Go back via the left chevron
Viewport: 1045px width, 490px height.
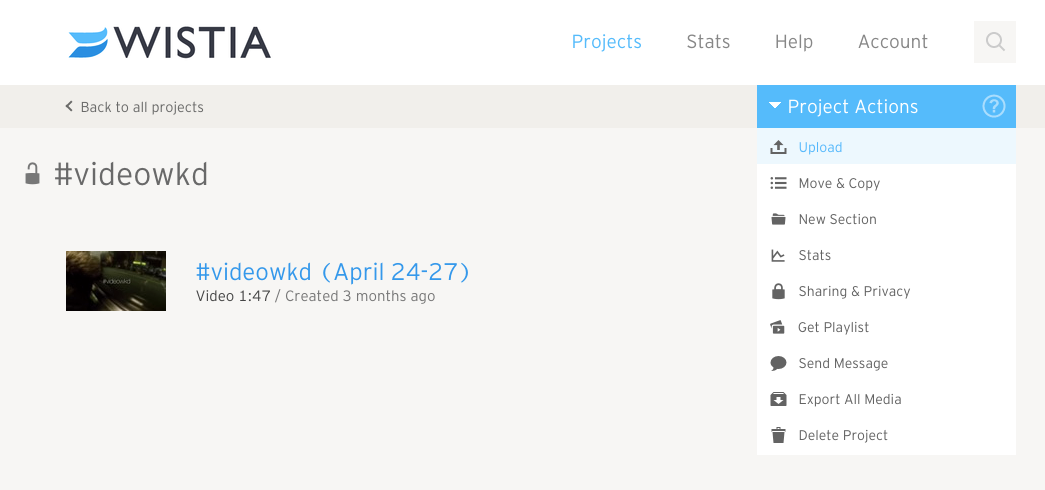click(69, 106)
